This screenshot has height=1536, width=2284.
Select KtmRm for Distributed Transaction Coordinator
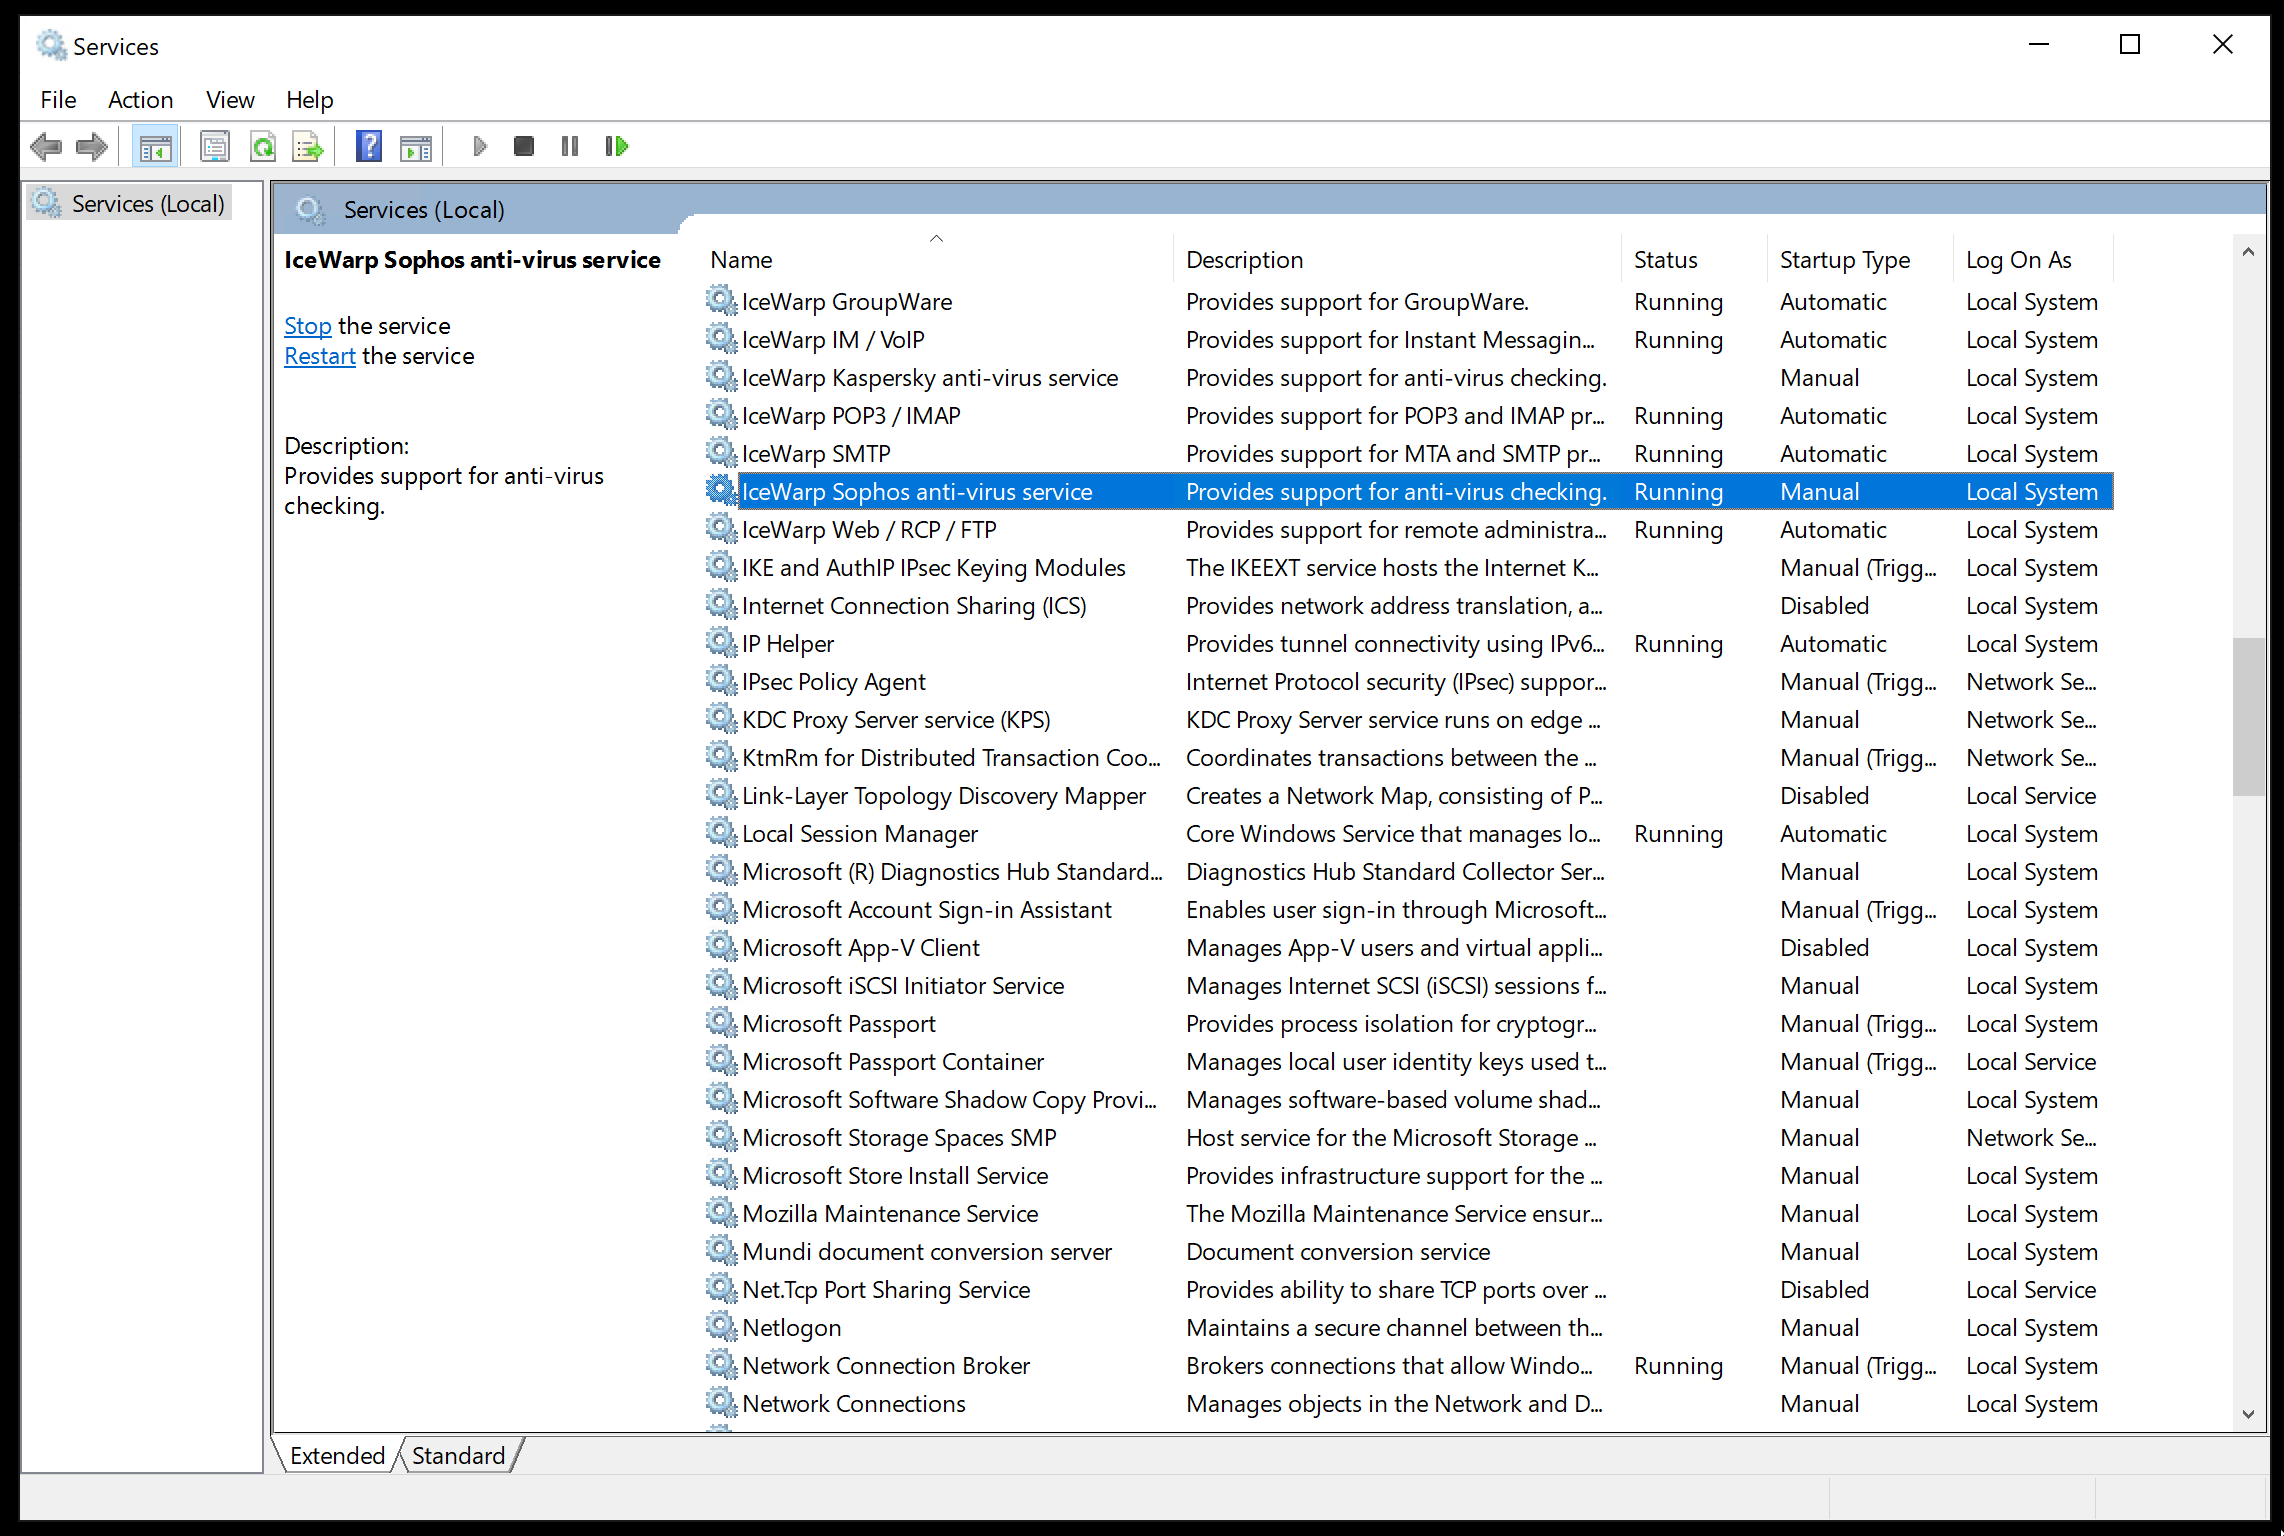pos(1408,758)
